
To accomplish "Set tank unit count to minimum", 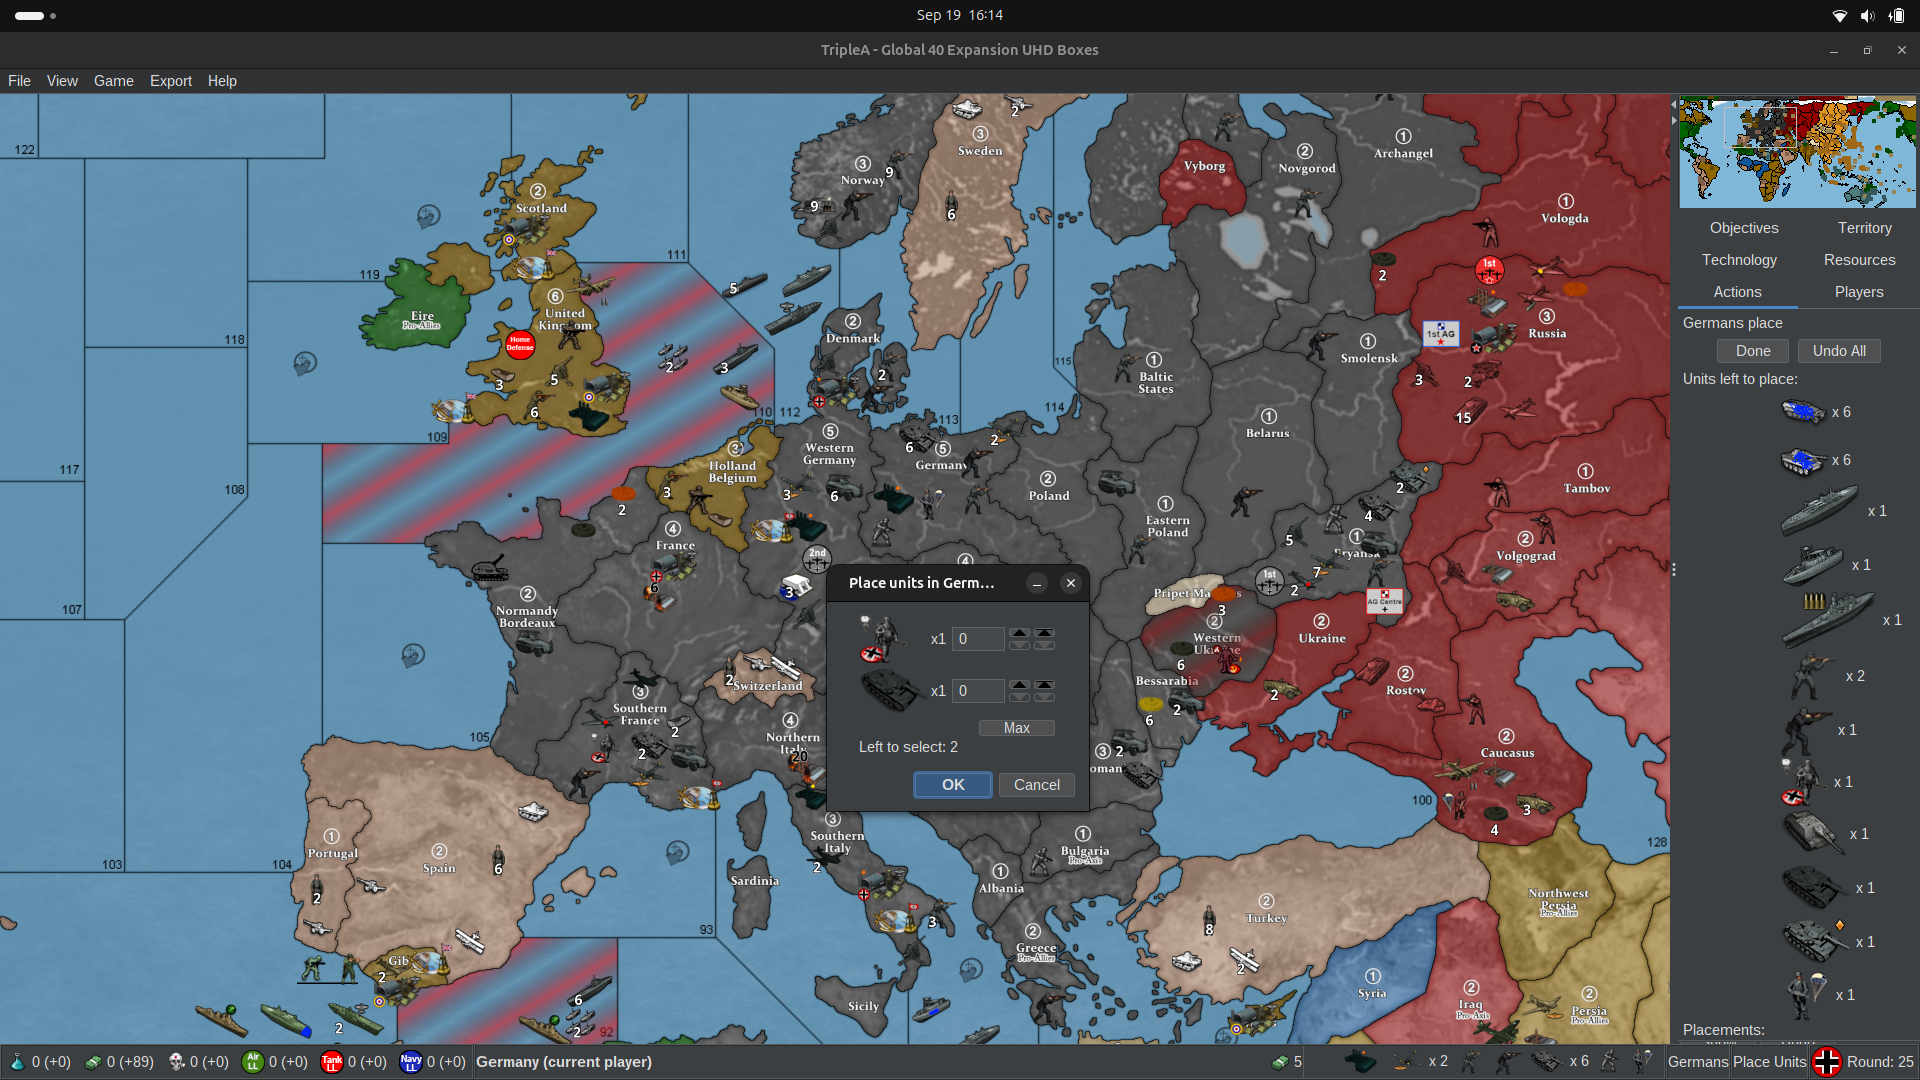I will (1044, 697).
